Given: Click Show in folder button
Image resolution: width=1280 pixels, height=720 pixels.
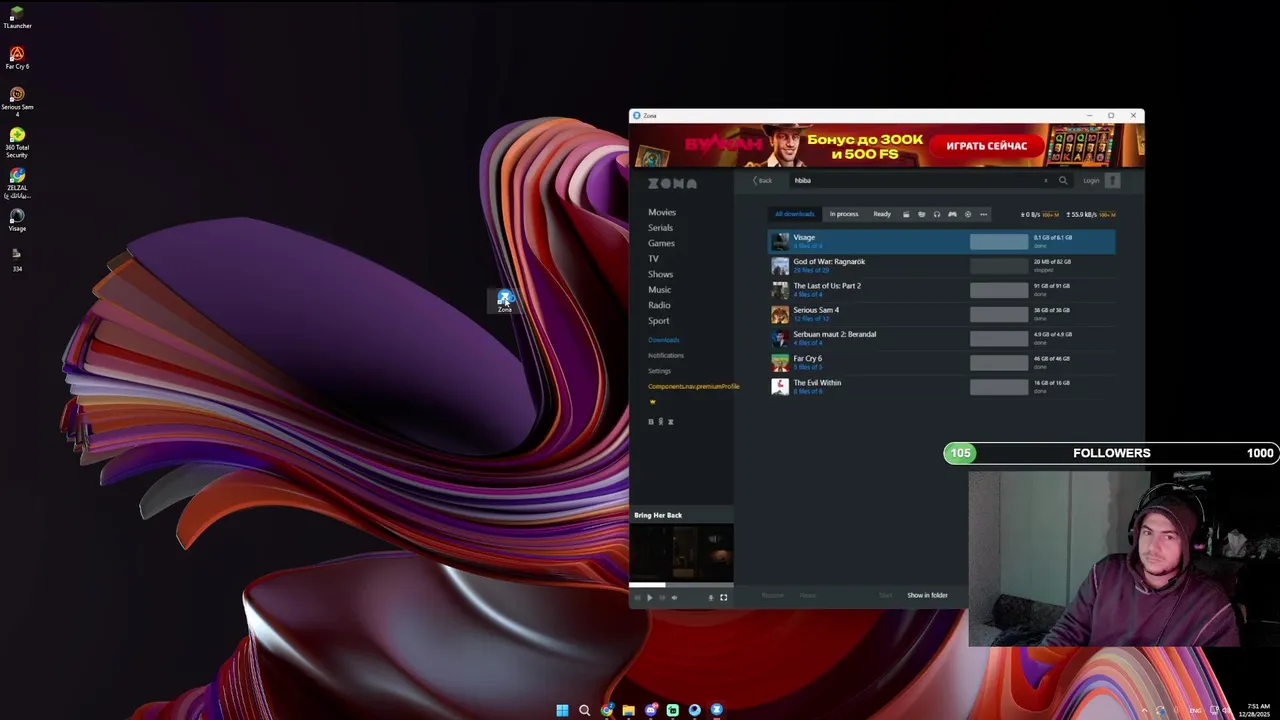Looking at the screenshot, I should coord(927,595).
